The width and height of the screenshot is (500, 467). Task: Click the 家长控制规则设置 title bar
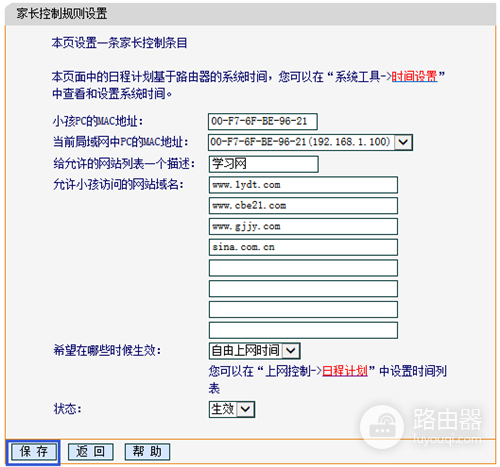250,14
